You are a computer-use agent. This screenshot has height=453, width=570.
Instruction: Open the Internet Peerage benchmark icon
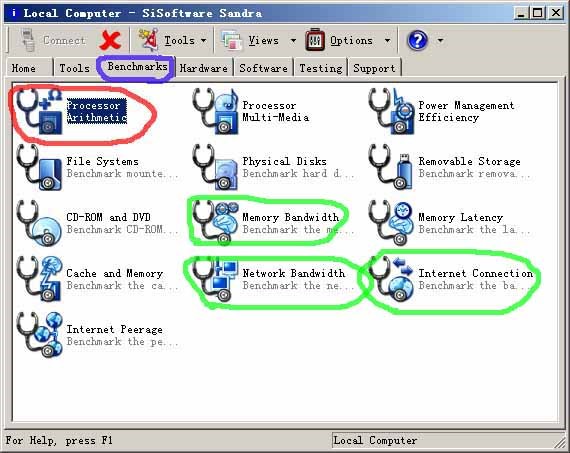click(x=40, y=335)
